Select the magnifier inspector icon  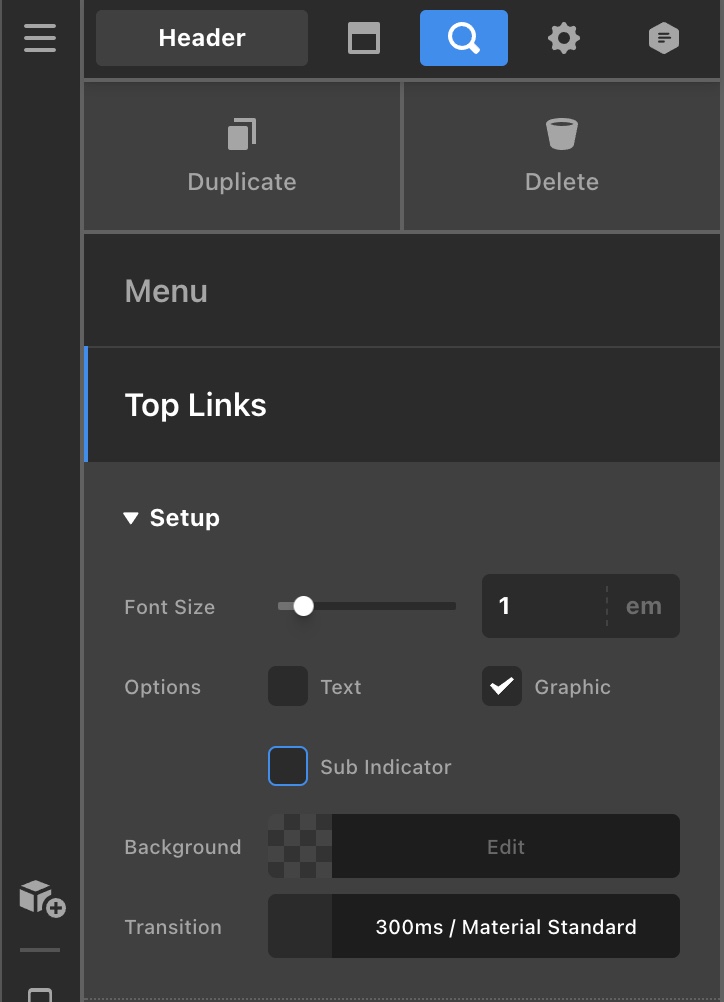[x=463, y=38]
